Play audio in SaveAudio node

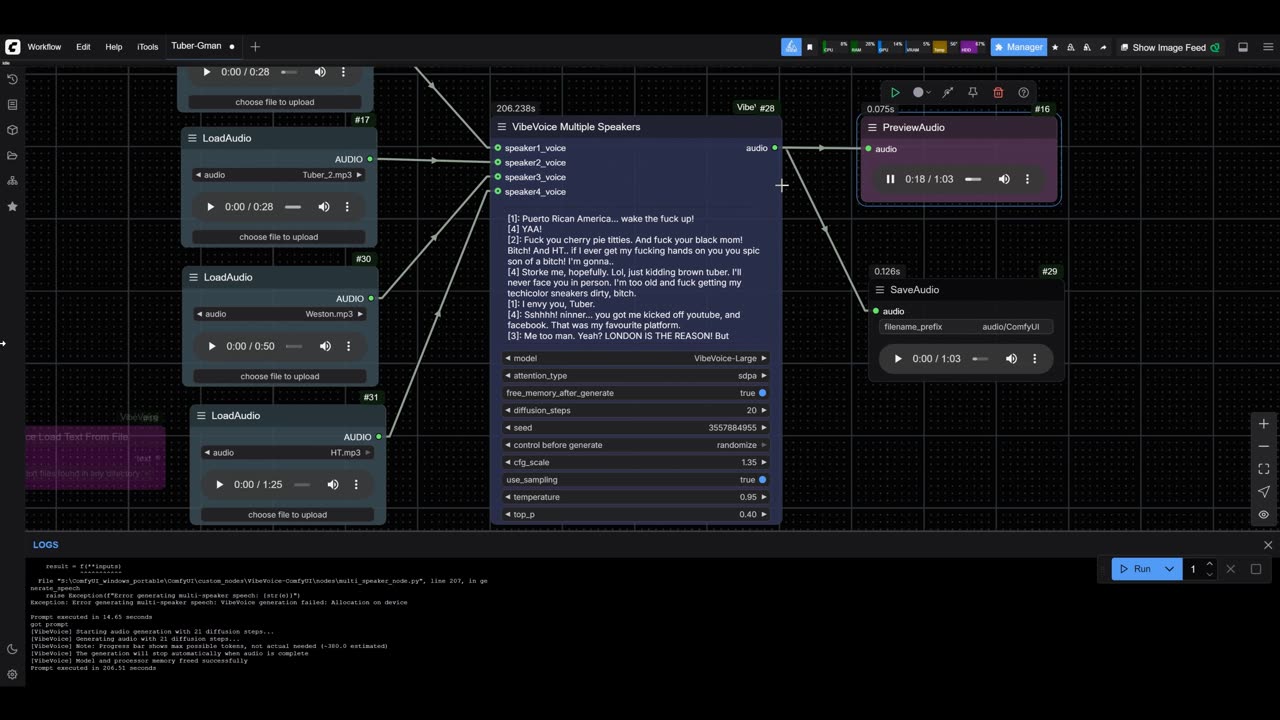tap(897, 359)
